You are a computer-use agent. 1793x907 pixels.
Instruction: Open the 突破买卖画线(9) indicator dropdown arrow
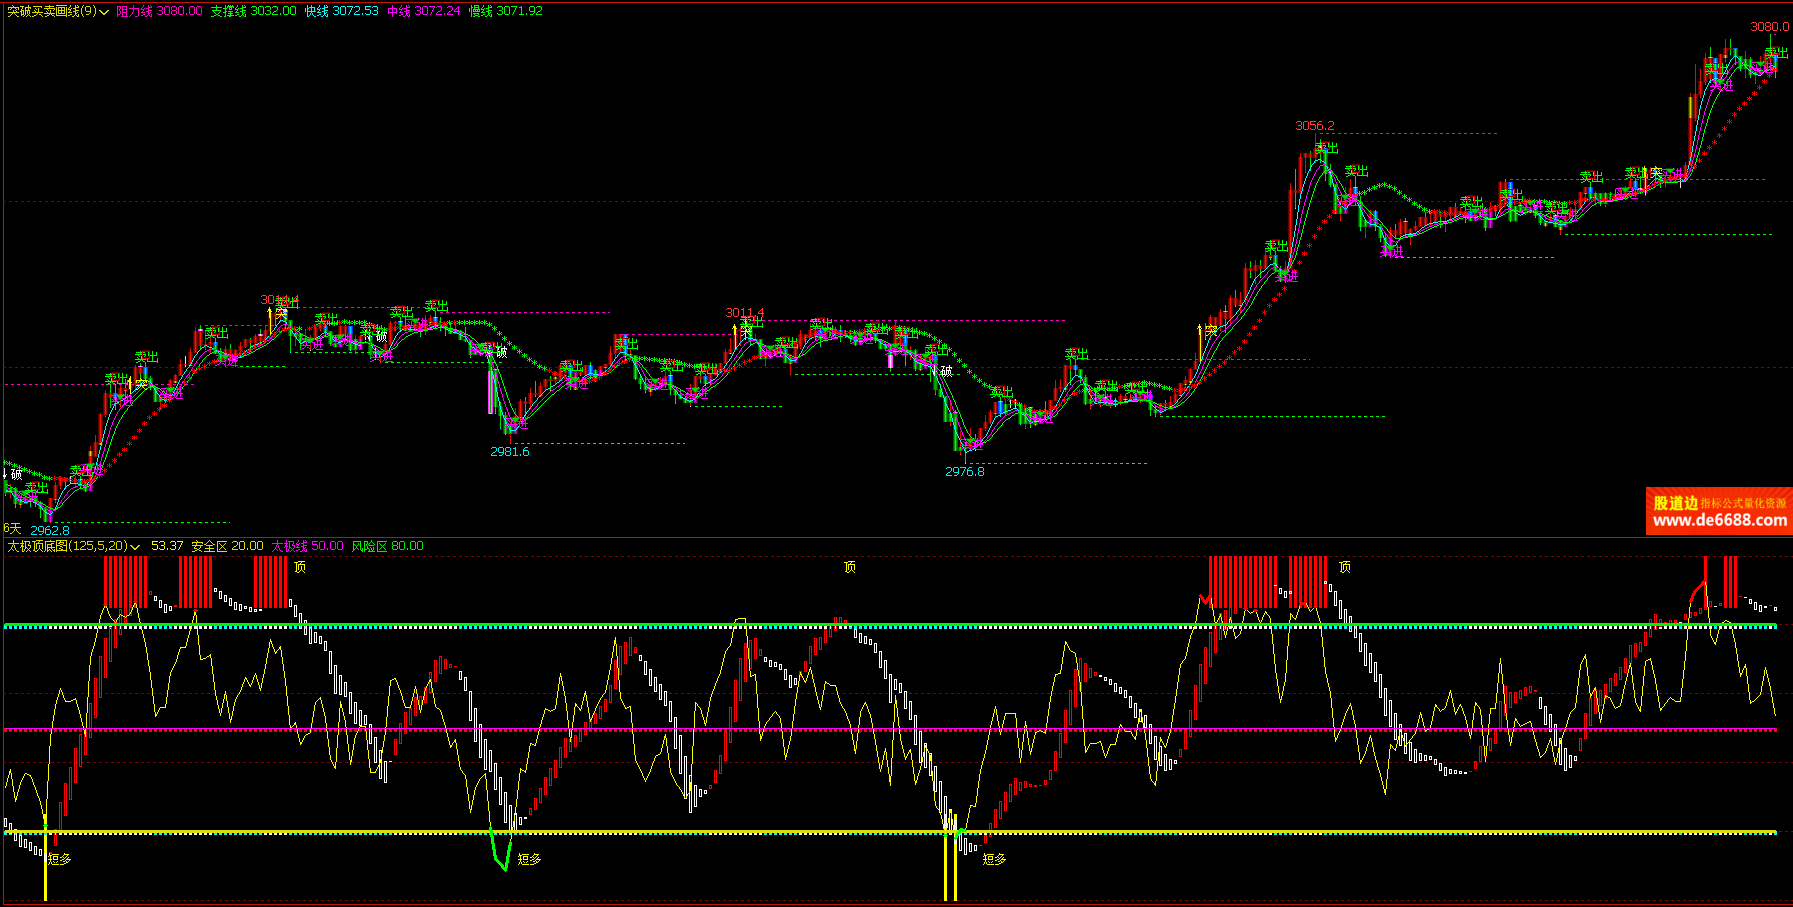(x=104, y=12)
